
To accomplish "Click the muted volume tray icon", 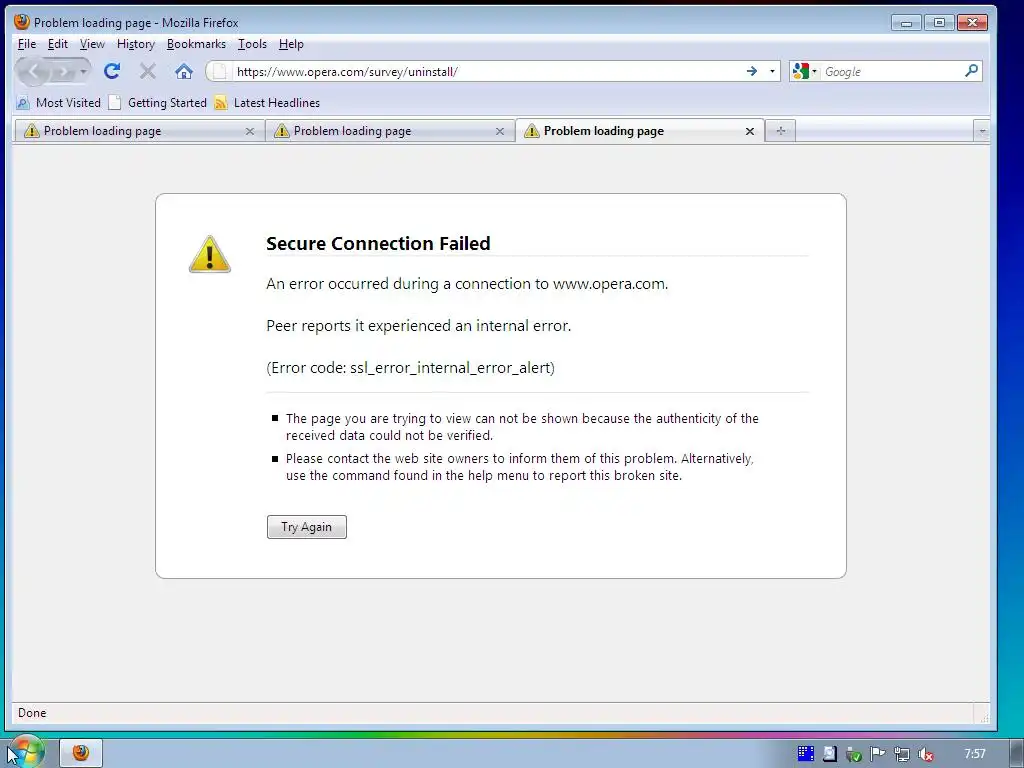I will click(925, 754).
